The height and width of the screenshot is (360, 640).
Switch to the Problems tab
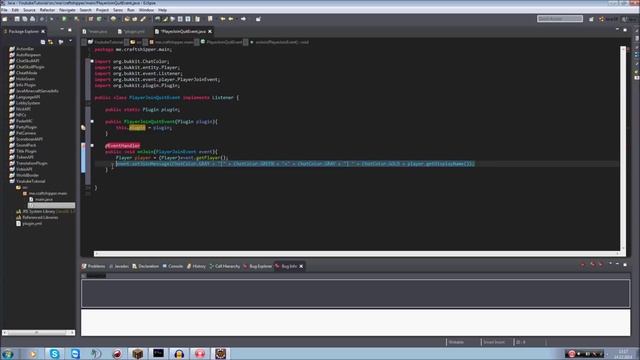pyautogui.click(x=93, y=266)
